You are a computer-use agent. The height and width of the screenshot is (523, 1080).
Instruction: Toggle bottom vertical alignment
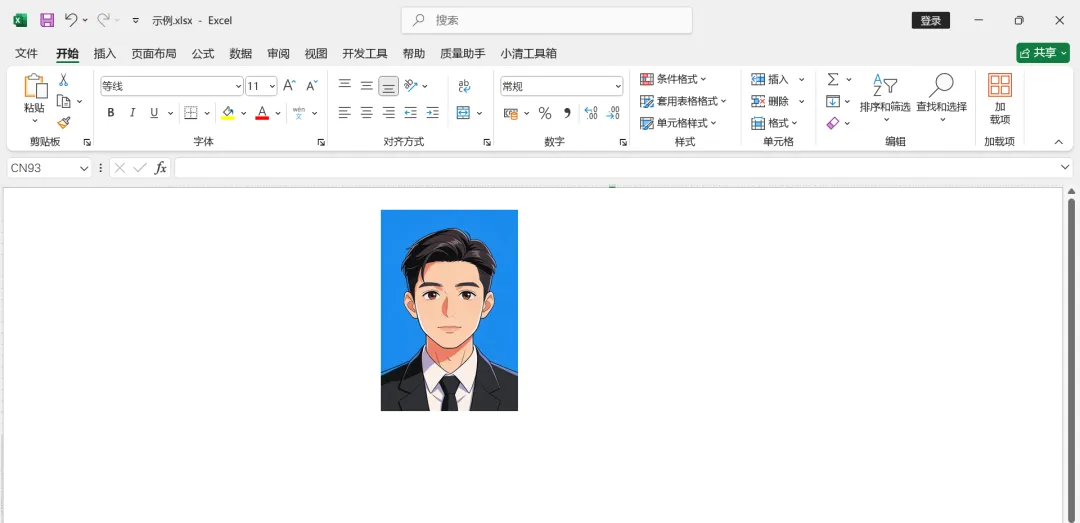[388, 85]
